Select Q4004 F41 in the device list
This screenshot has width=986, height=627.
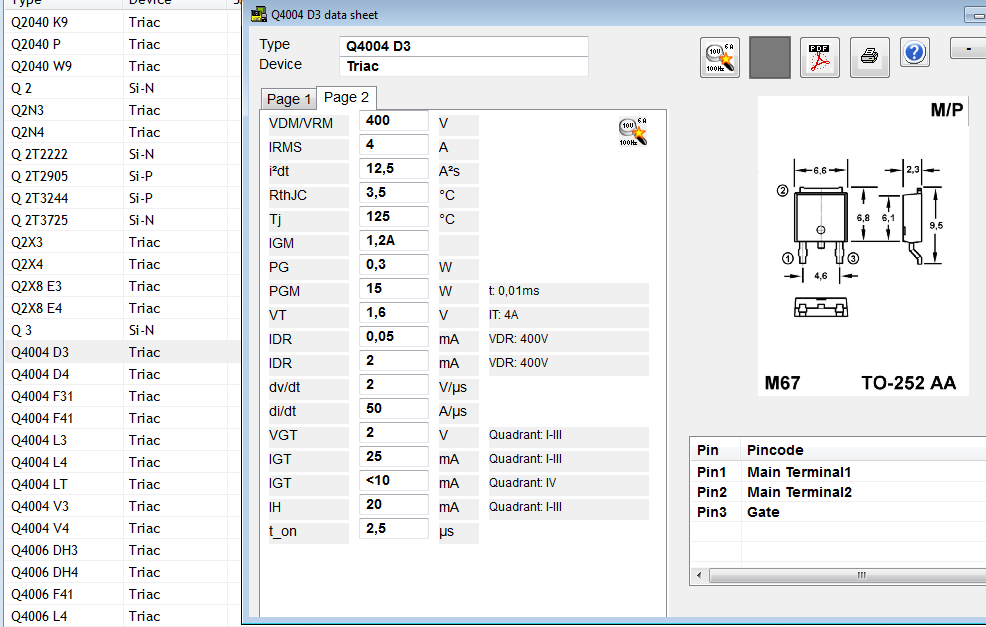click(x=122, y=418)
